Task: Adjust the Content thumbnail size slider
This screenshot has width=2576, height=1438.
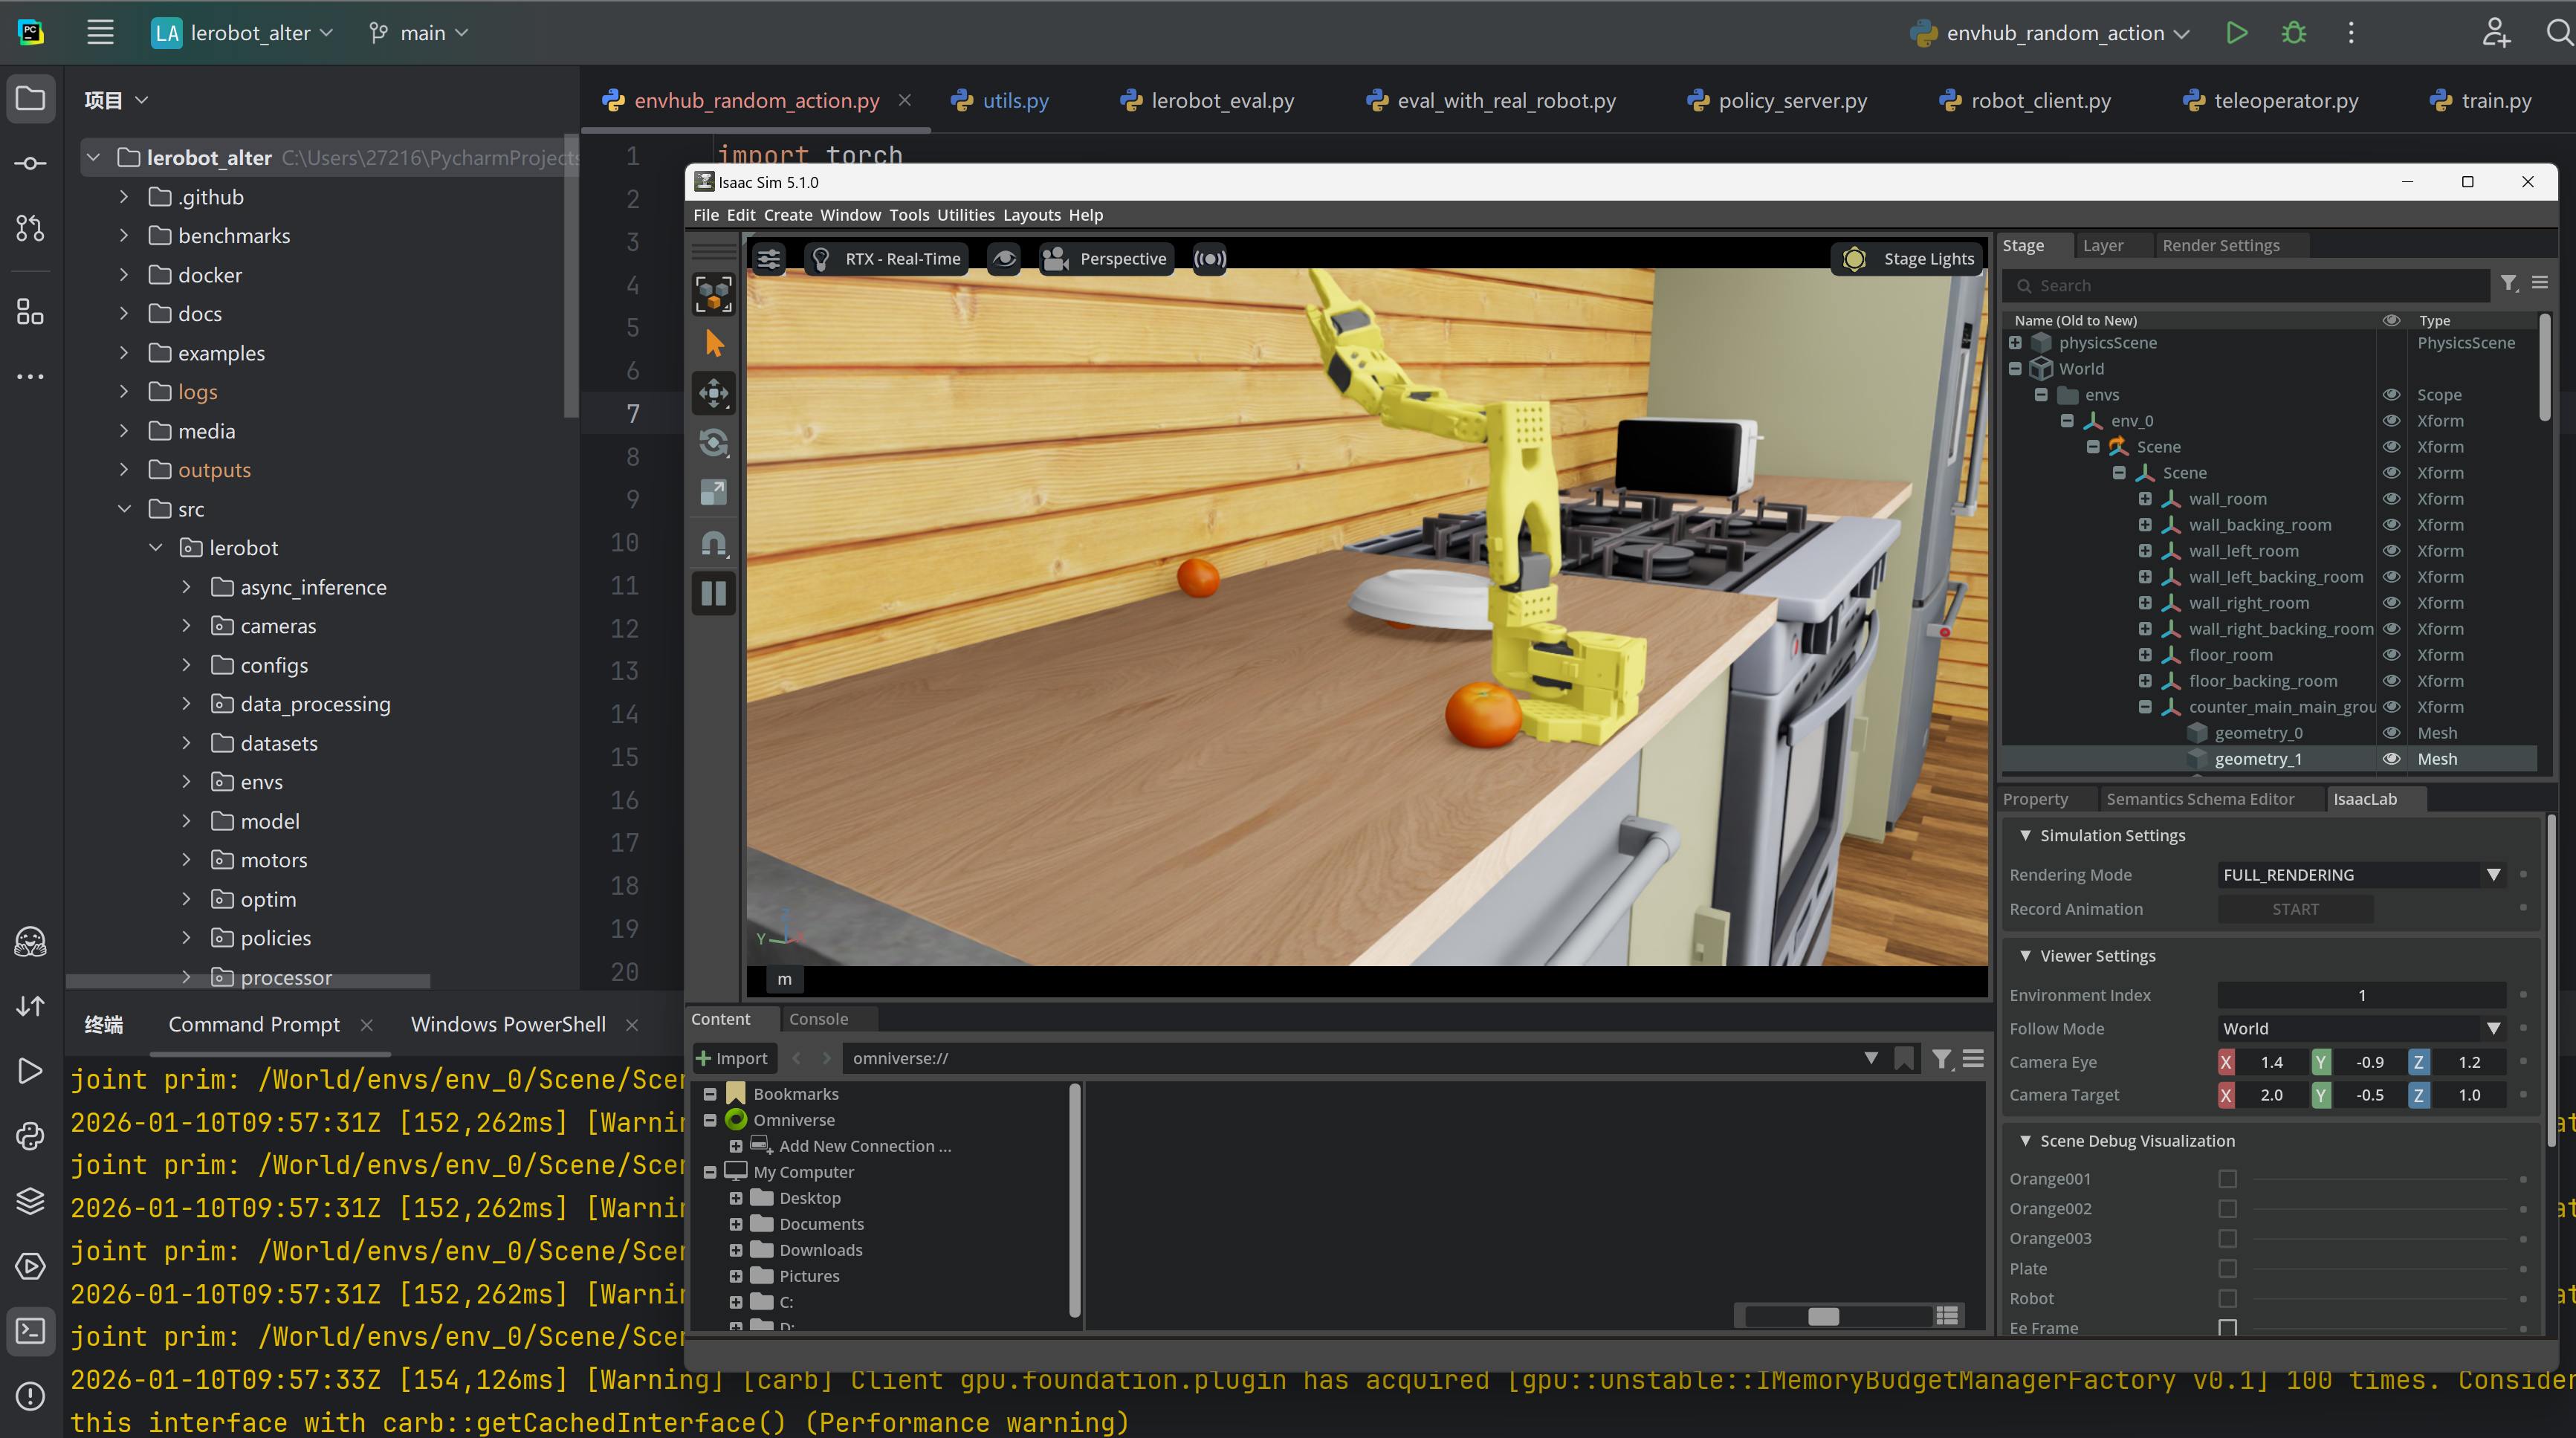Action: pos(1823,1316)
